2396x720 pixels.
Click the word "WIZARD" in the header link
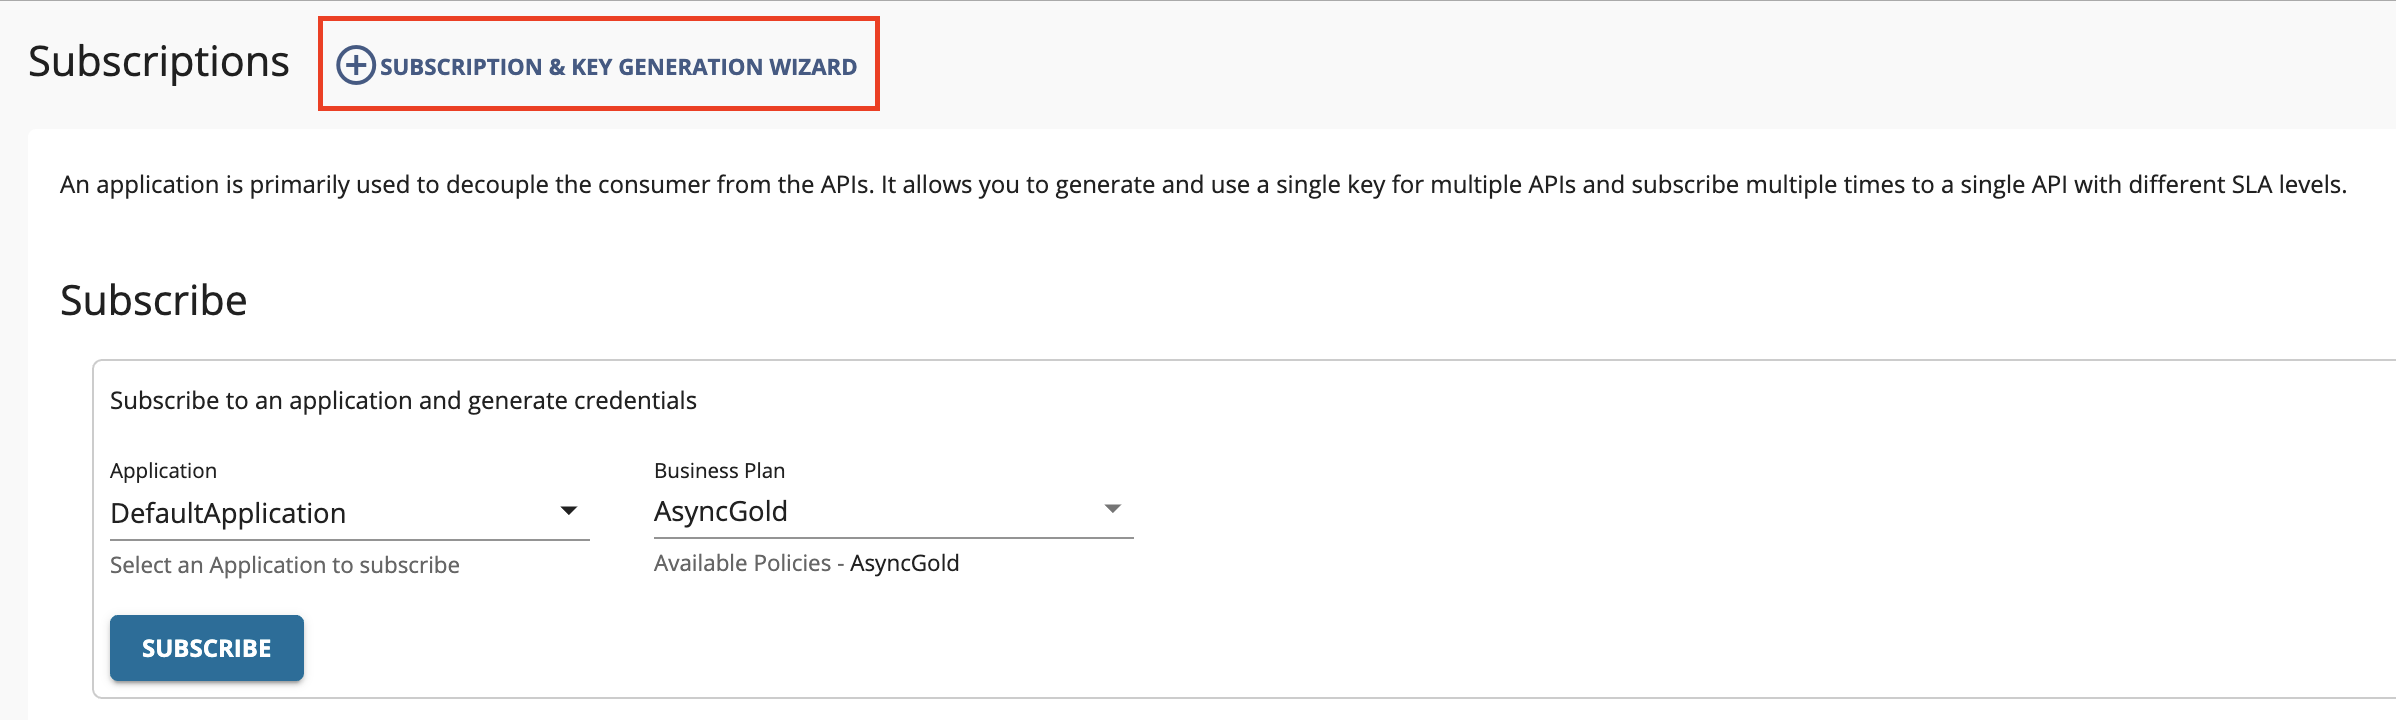click(813, 67)
